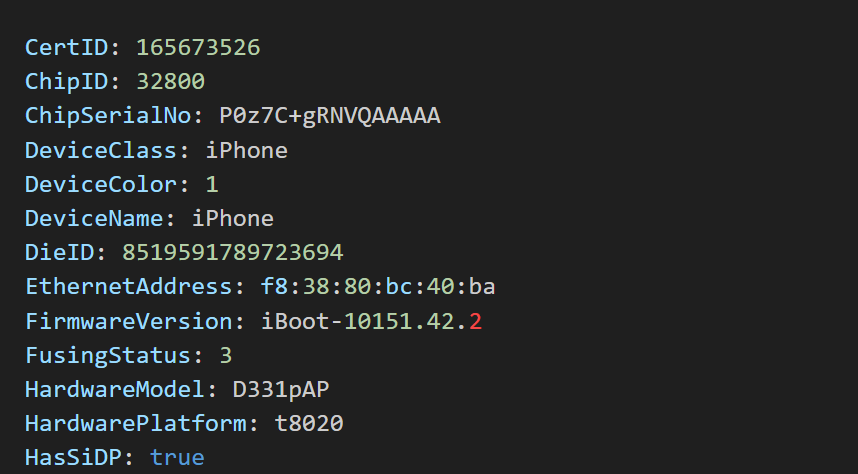
Task: Click the ChipID key label
Action: tap(69, 81)
